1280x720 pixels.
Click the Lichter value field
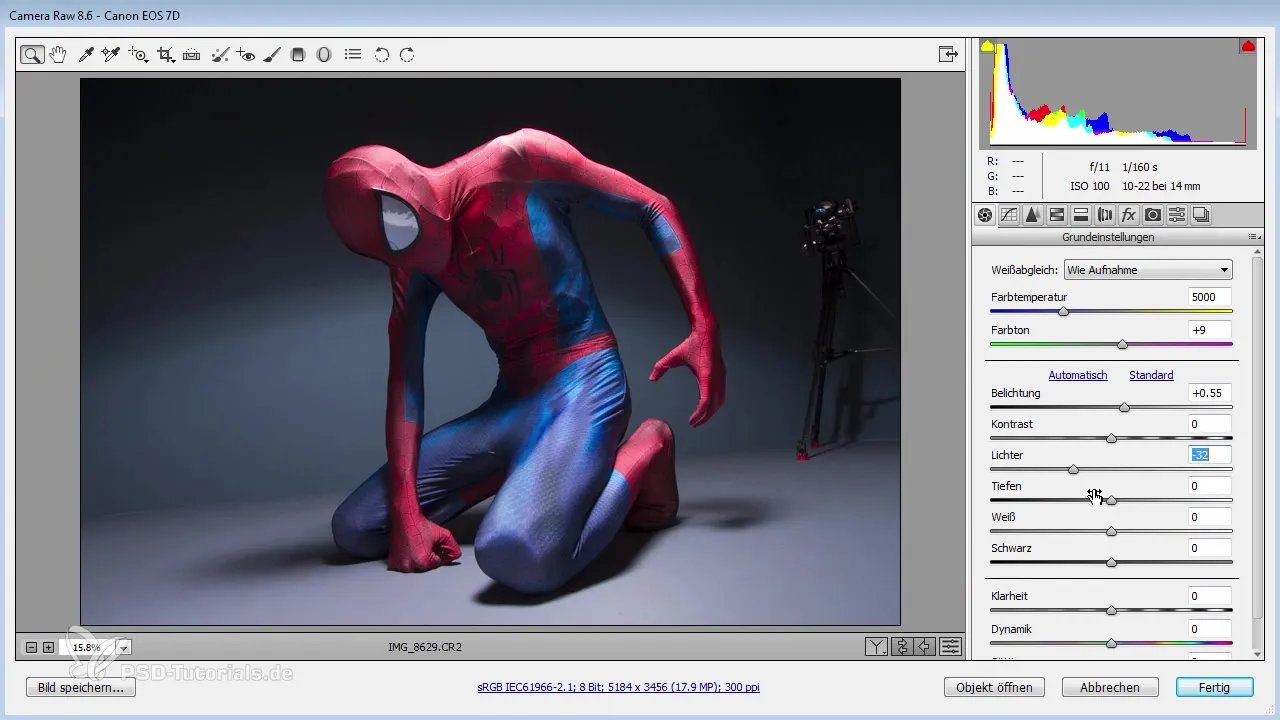point(1210,455)
